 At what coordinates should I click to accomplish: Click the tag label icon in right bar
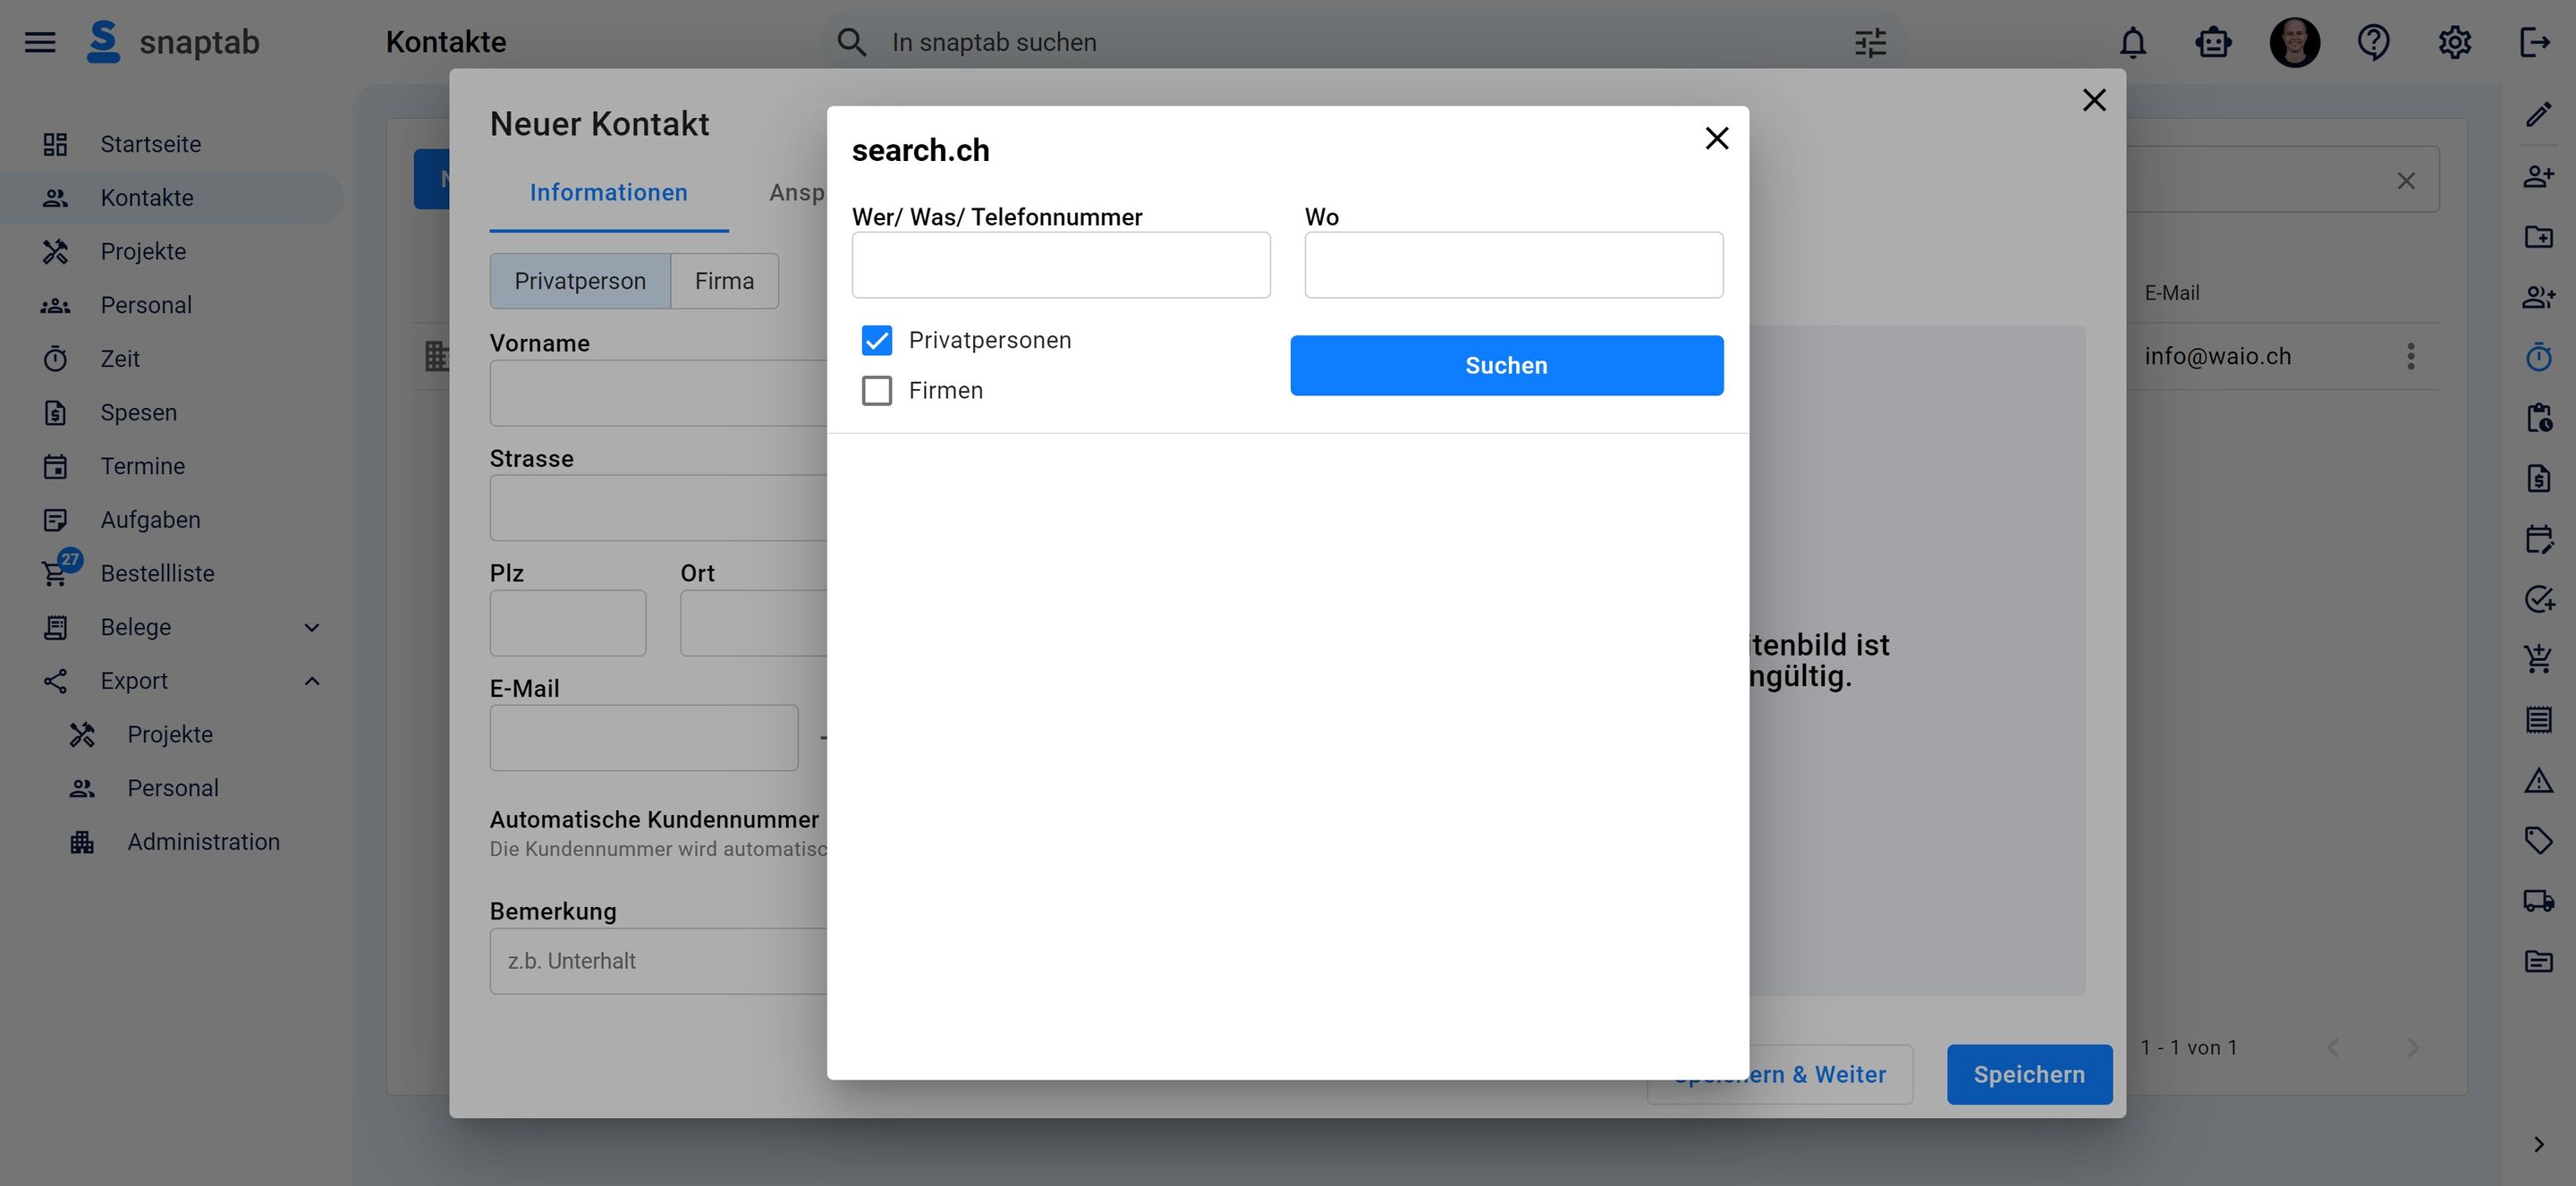click(2538, 840)
